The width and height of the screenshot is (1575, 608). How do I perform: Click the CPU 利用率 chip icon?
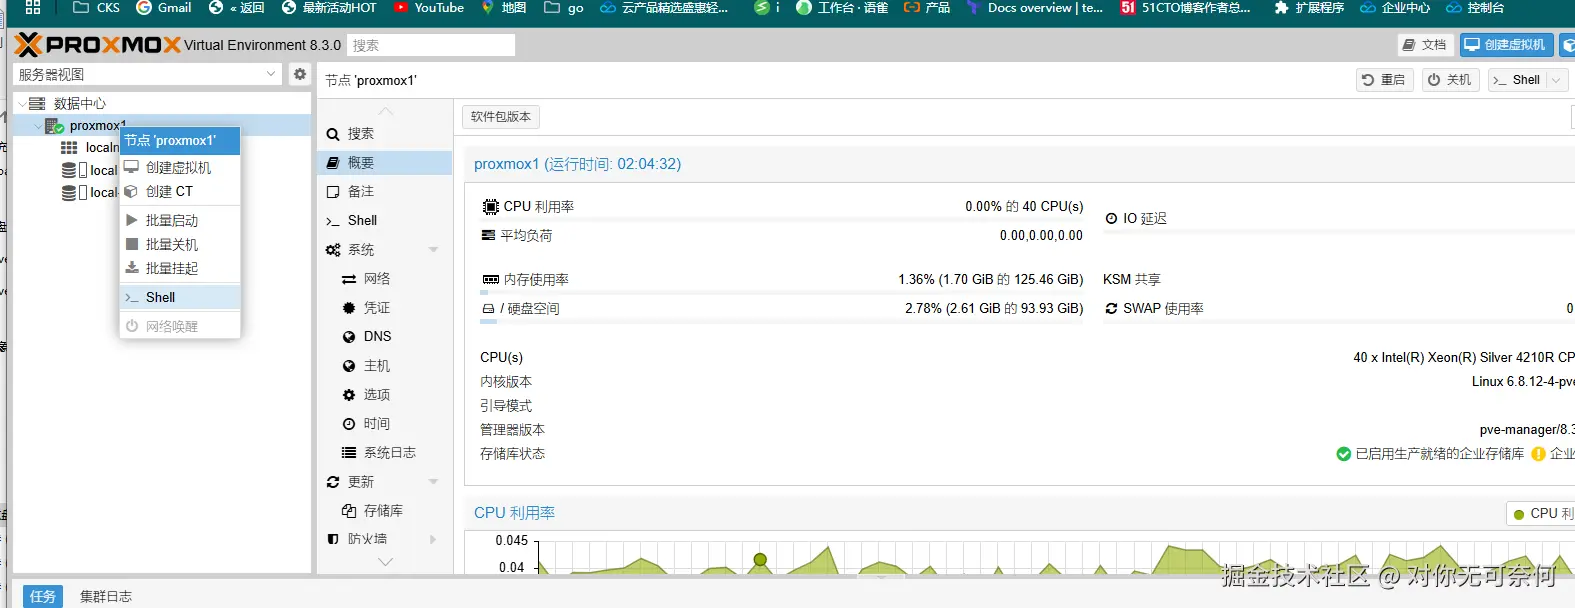click(490, 207)
